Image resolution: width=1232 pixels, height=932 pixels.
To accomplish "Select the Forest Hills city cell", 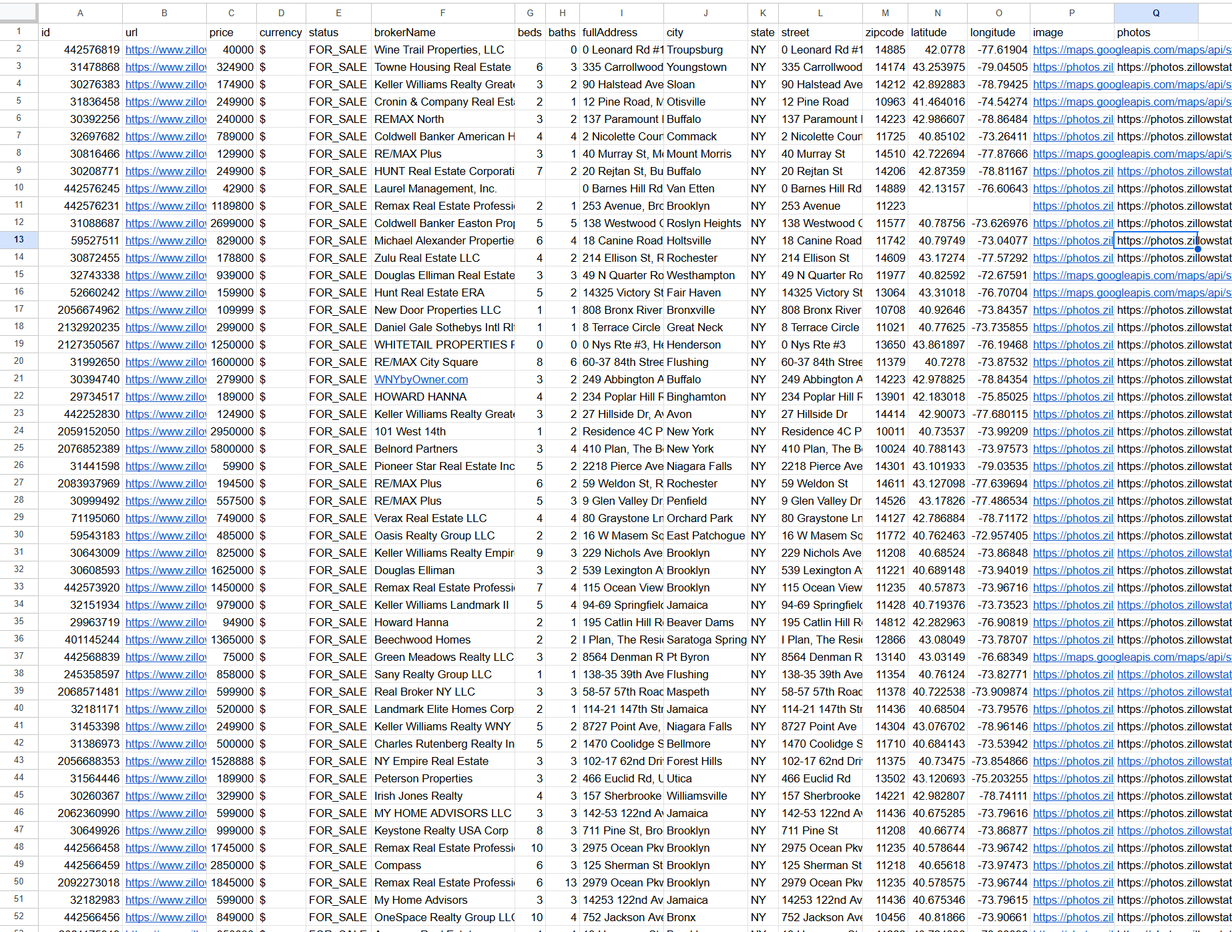I will click(705, 761).
